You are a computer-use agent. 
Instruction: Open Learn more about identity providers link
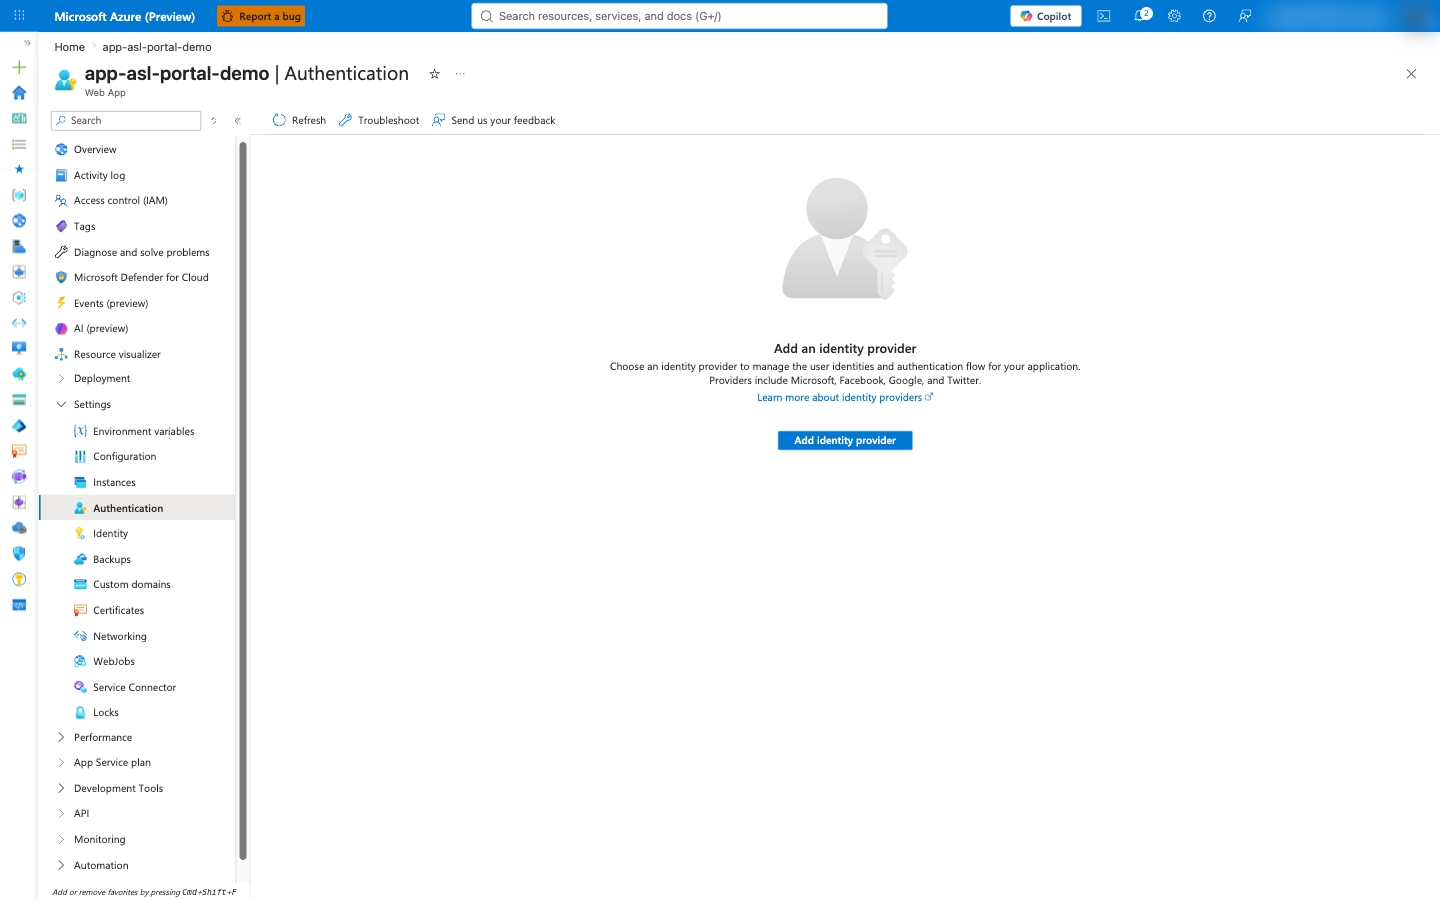pyautogui.click(x=845, y=398)
